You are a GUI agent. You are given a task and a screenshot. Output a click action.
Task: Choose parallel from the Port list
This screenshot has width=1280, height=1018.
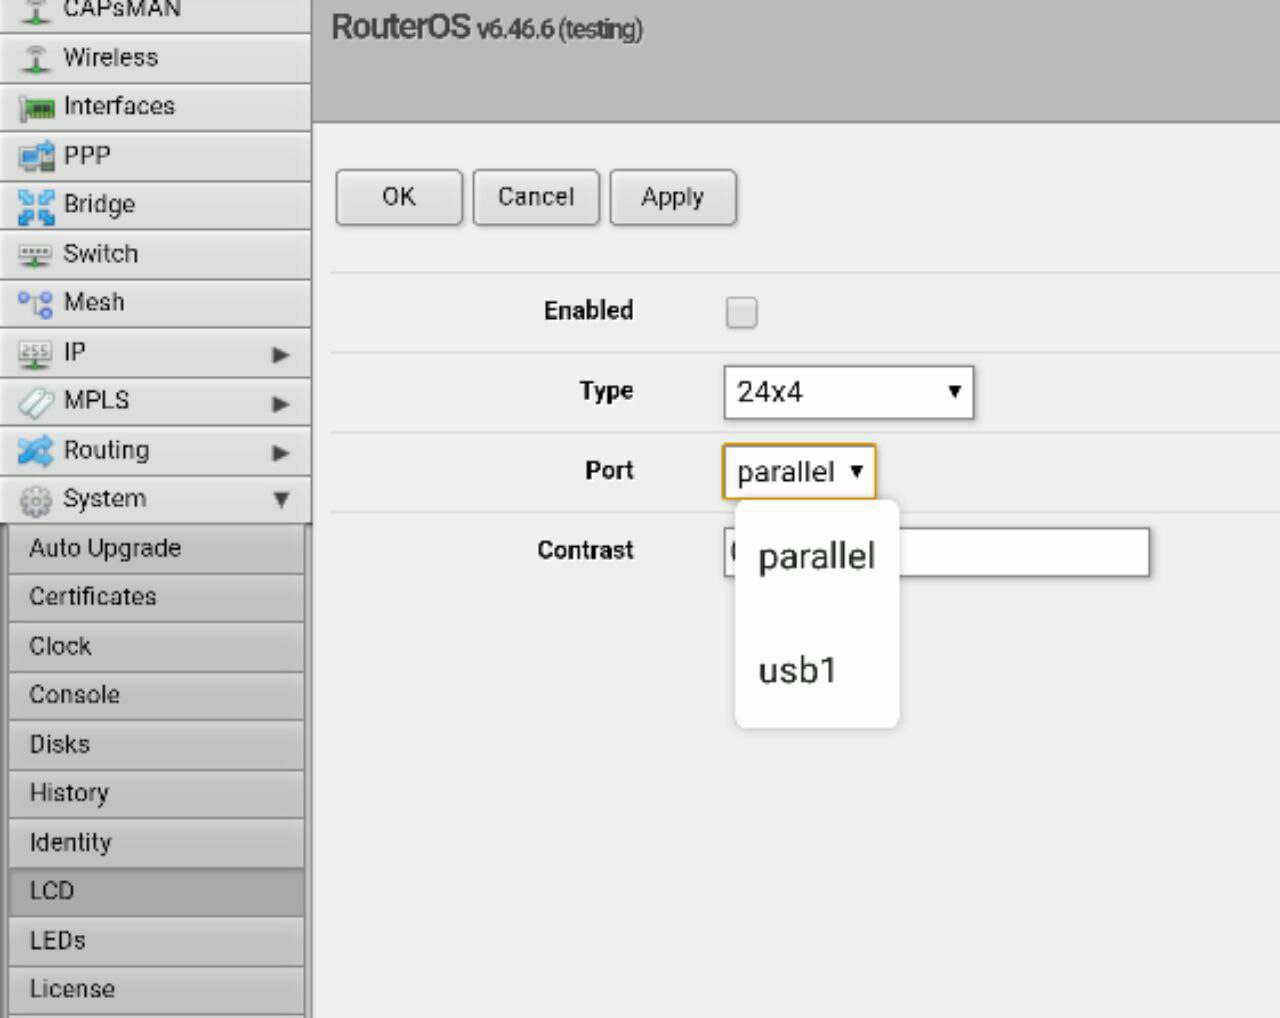click(x=817, y=556)
